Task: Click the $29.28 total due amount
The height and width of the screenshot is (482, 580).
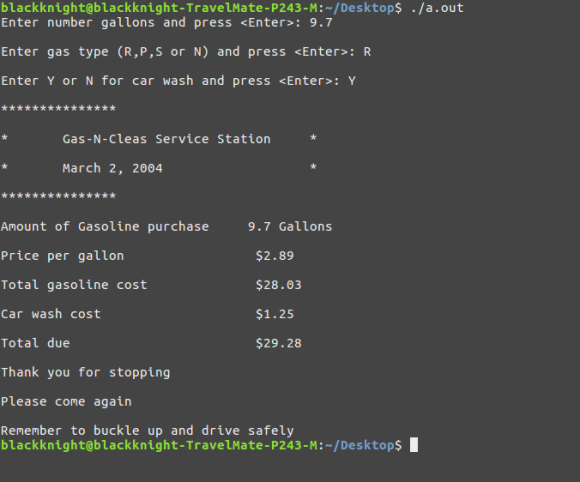Action: 279,343
